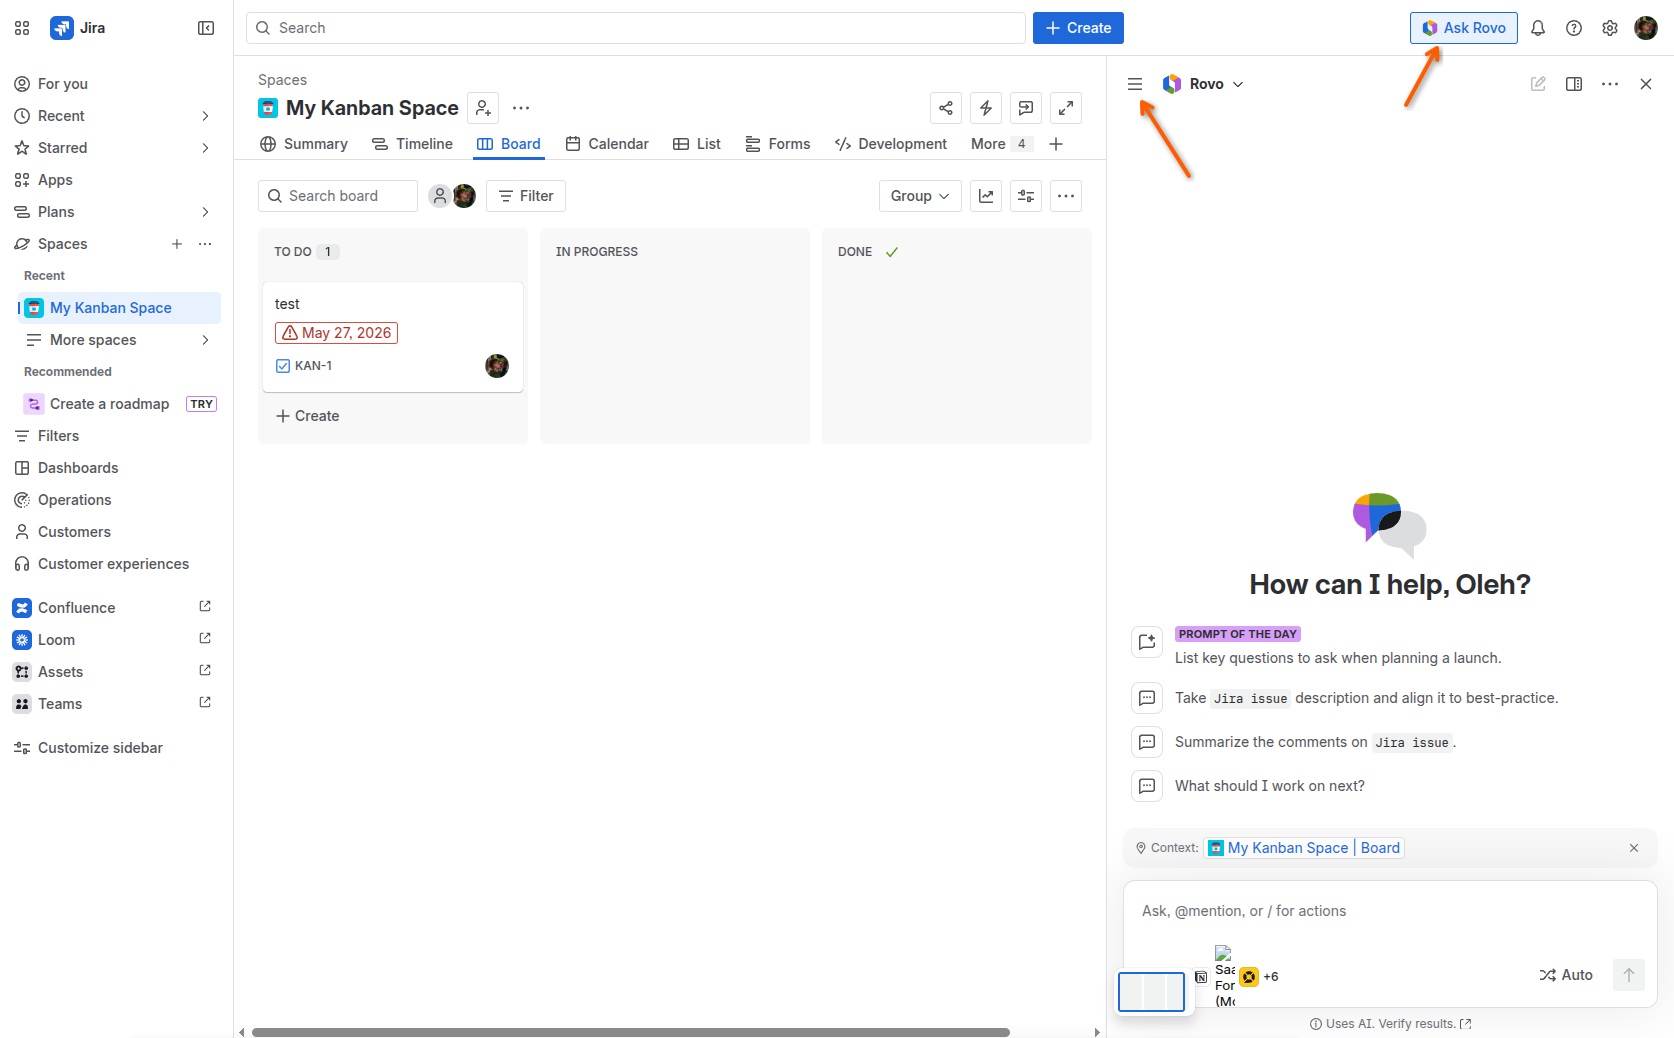Add a new tab with the plus icon
Viewport: 1674px width, 1038px height.
[x=1056, y=144]
